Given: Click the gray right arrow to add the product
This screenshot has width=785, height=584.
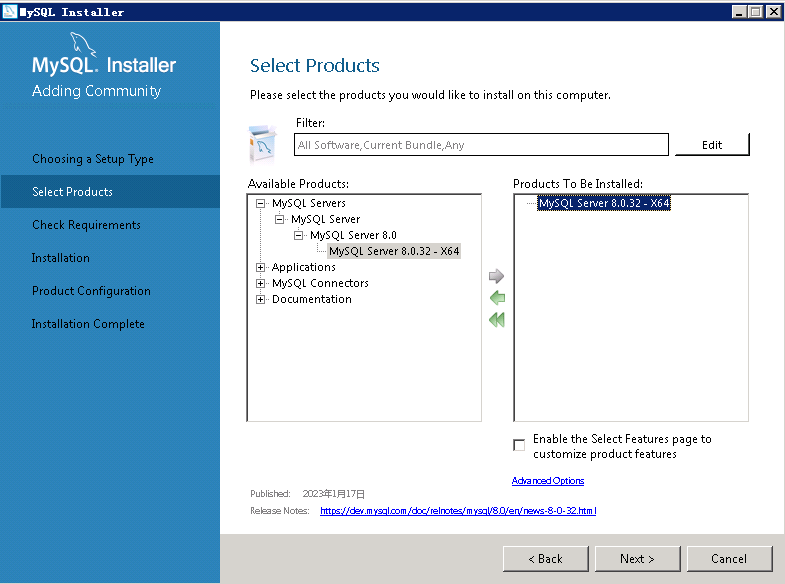Looking at the screenshot, I should tap(496, 276).
